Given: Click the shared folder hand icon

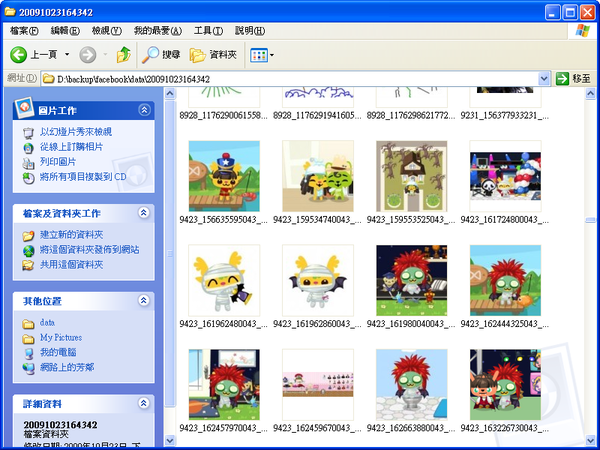Looking at the screenshot, I should point(28,266).
